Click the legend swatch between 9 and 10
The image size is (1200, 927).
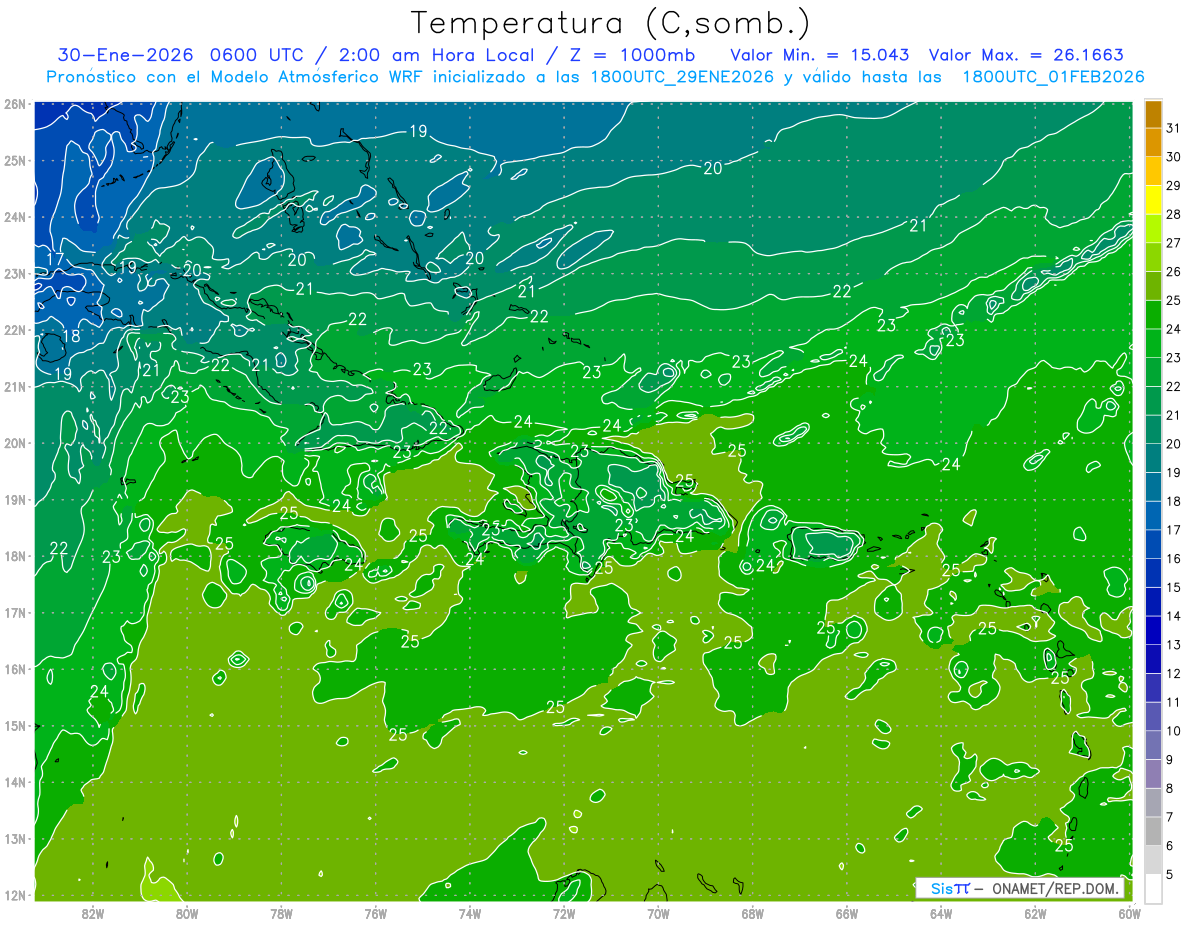point(1153,745)
